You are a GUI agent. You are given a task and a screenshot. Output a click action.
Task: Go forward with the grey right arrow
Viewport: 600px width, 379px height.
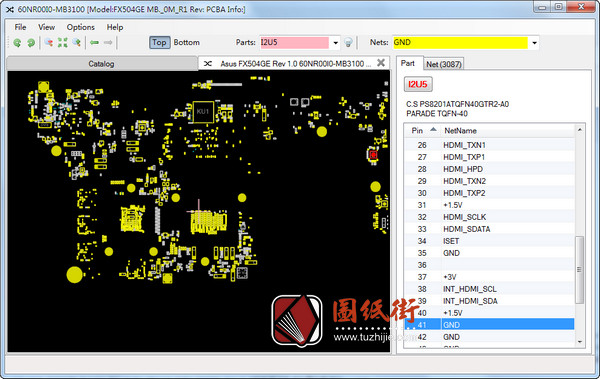coord(108,42)
